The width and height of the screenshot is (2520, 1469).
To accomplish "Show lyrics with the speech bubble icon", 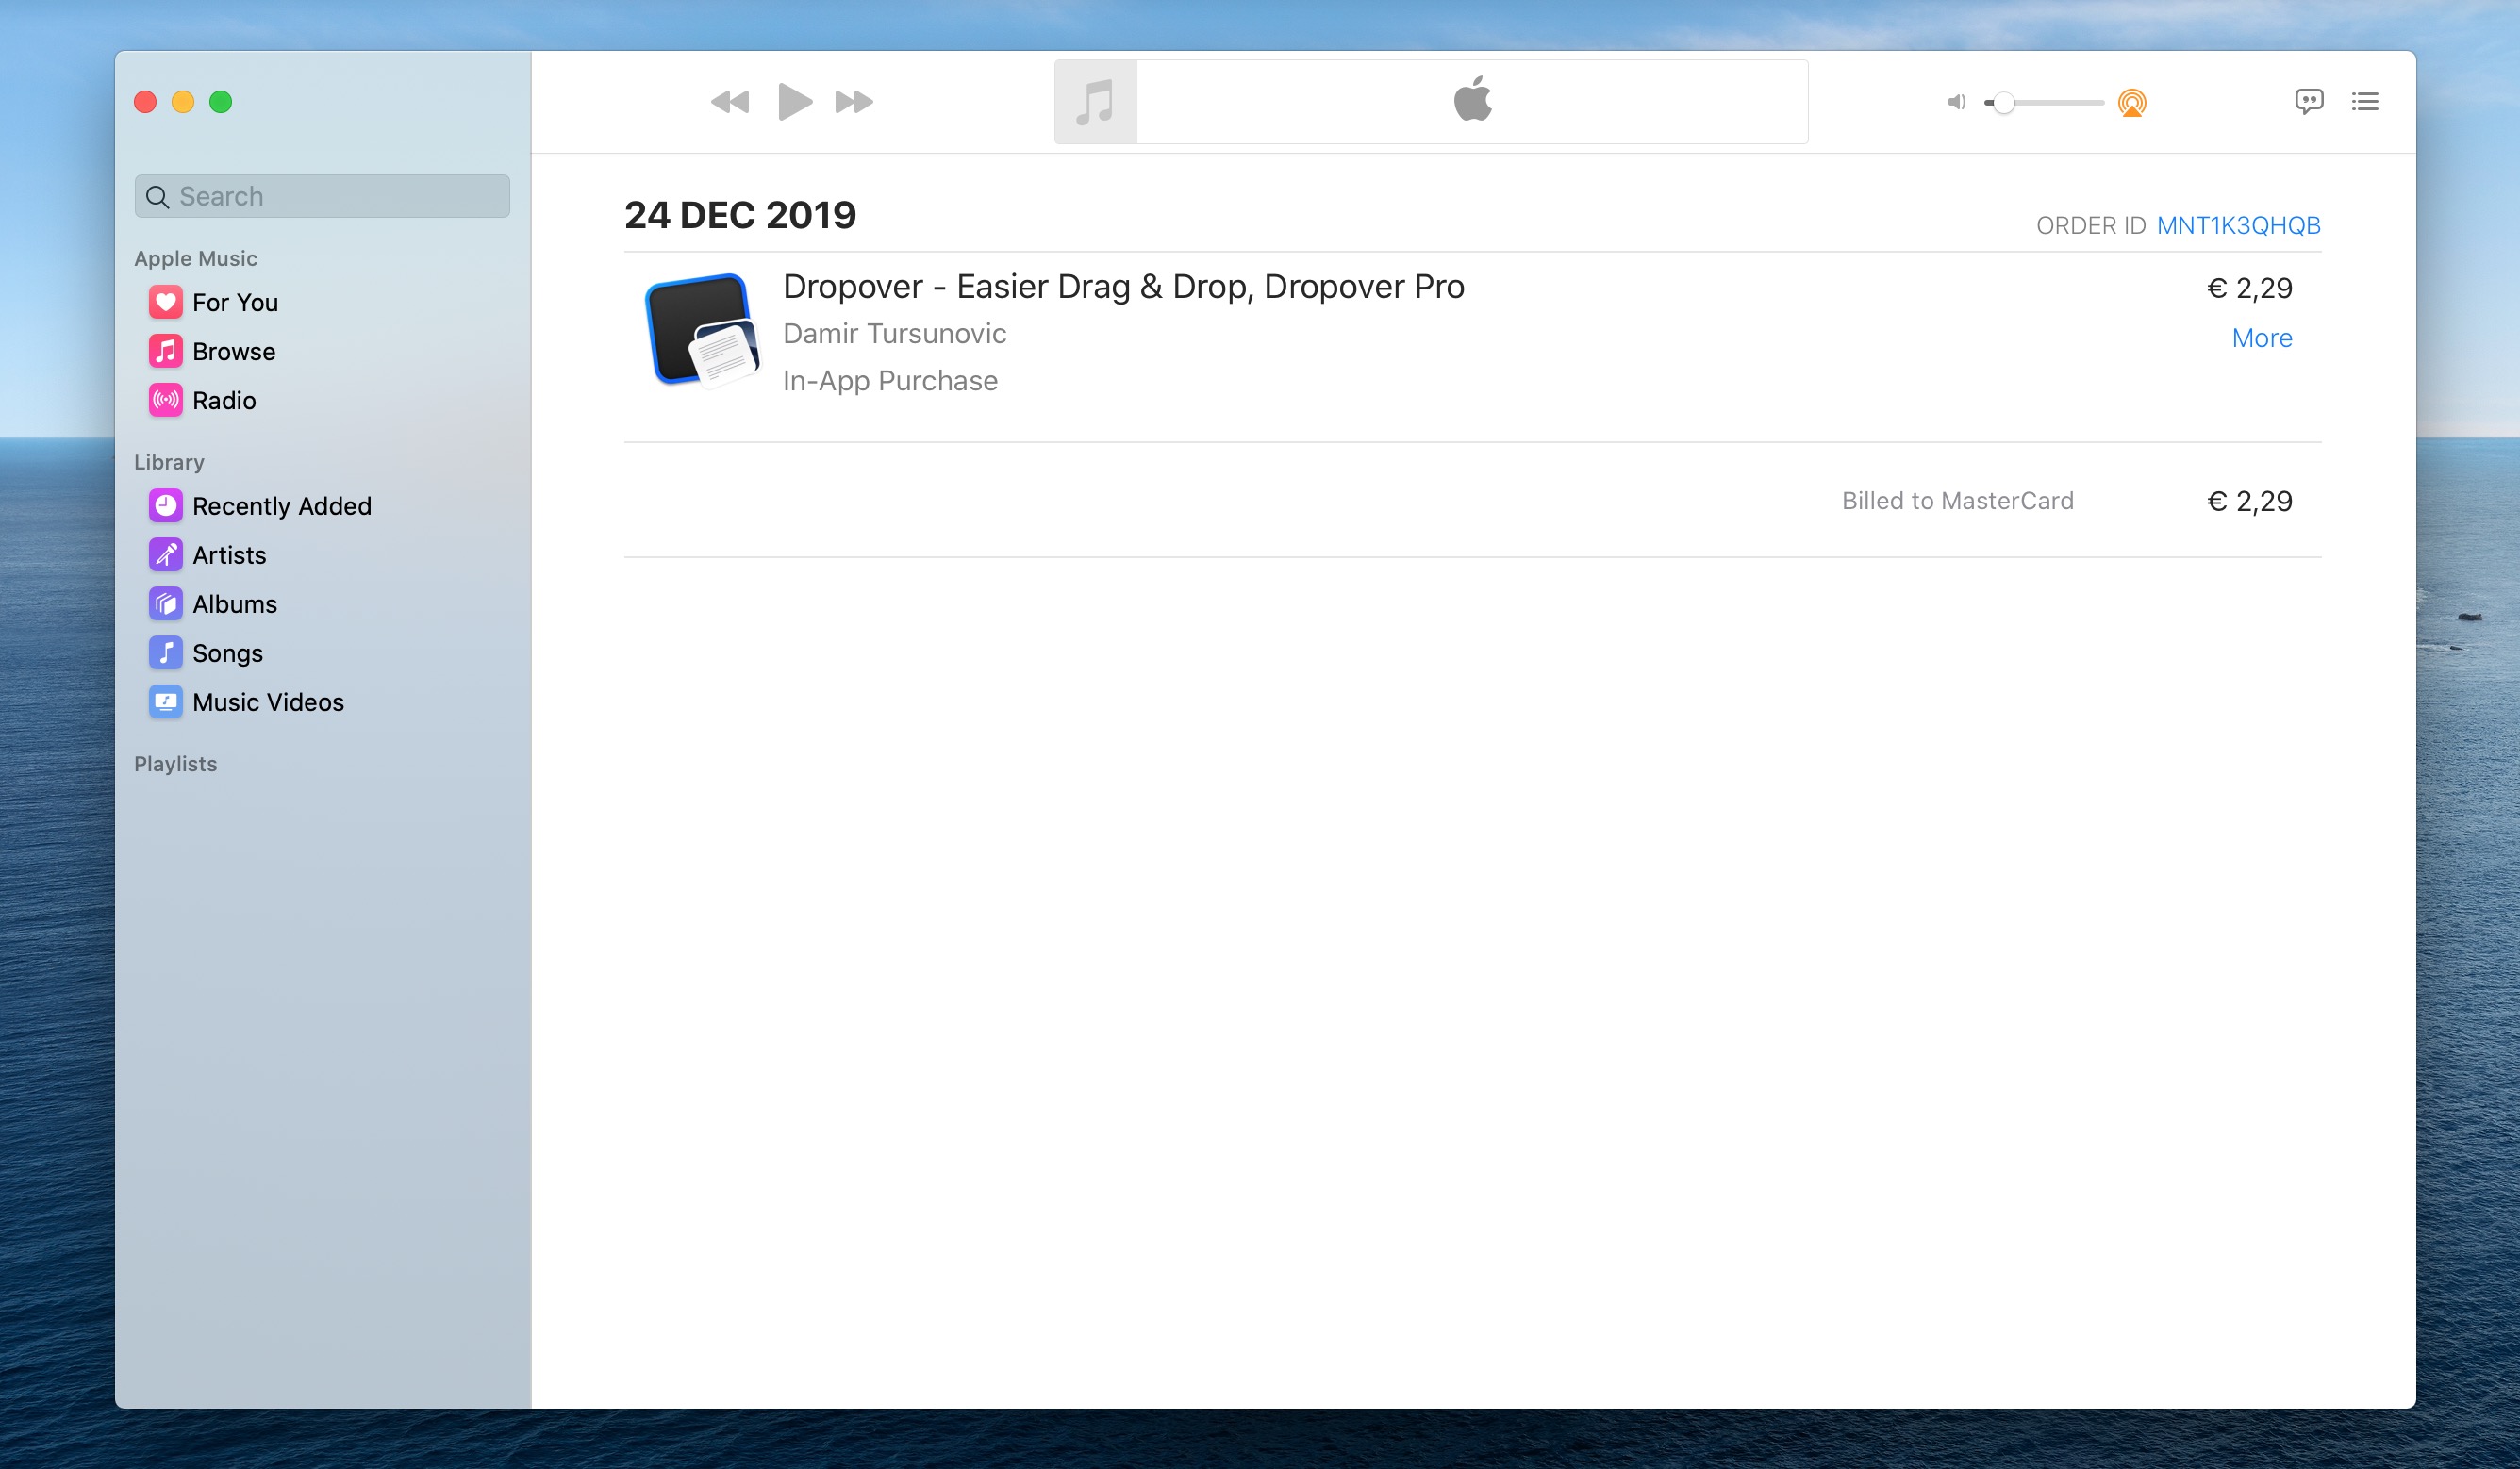I will (x=2309, y=101).
